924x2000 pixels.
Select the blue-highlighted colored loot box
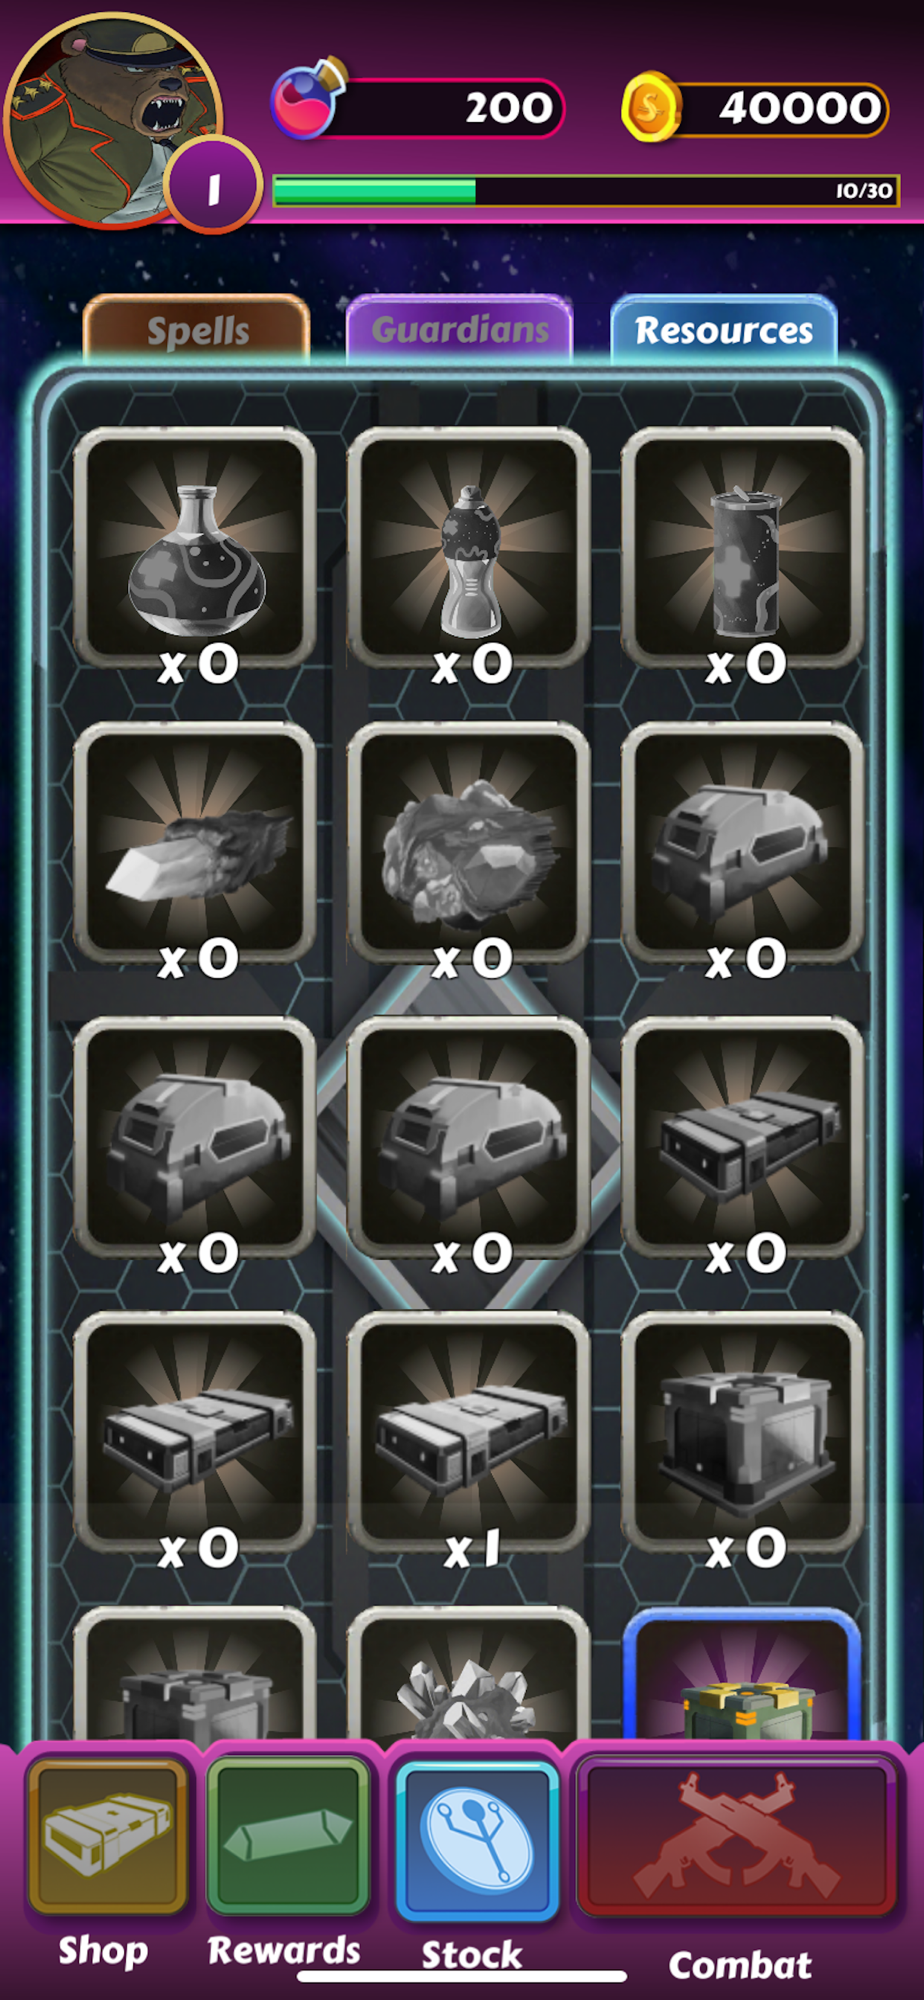tap(743, 1676)
